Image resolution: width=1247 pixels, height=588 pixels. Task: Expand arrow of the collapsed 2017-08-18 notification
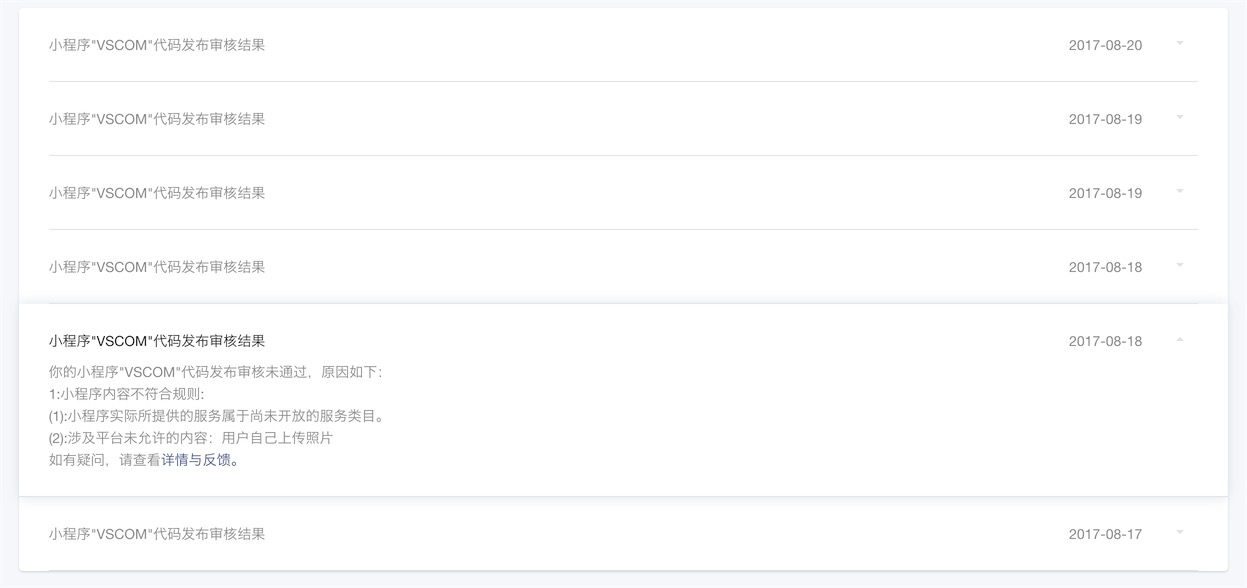(x=1180, y=265)
